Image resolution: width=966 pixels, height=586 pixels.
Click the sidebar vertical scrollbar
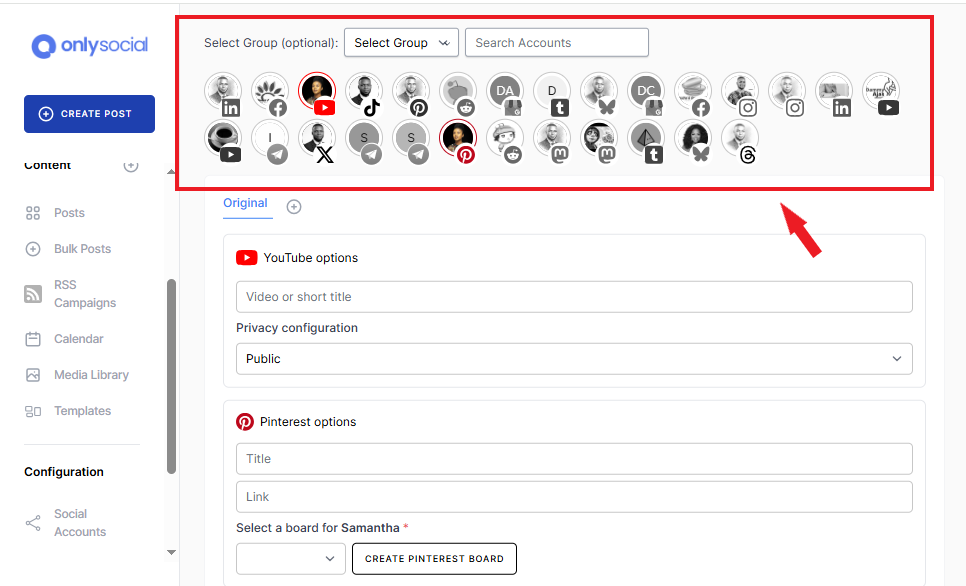coord(171,375)
